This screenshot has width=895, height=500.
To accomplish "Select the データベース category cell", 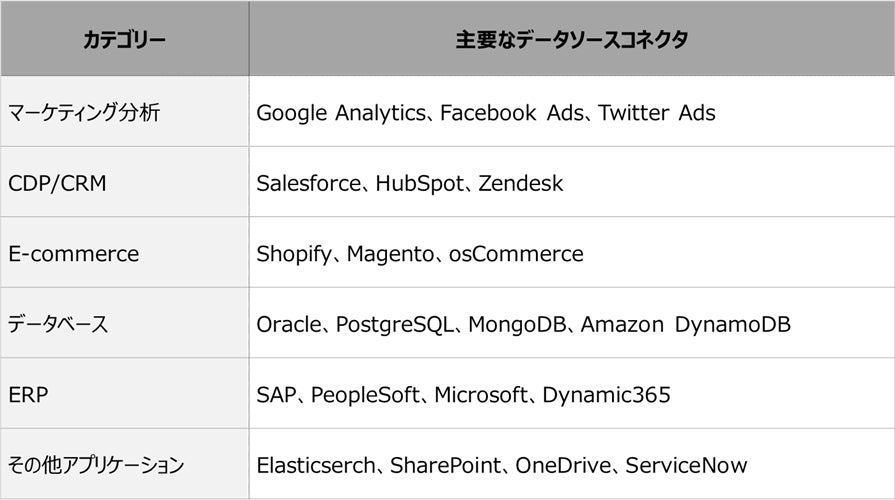I will [57, 324].
